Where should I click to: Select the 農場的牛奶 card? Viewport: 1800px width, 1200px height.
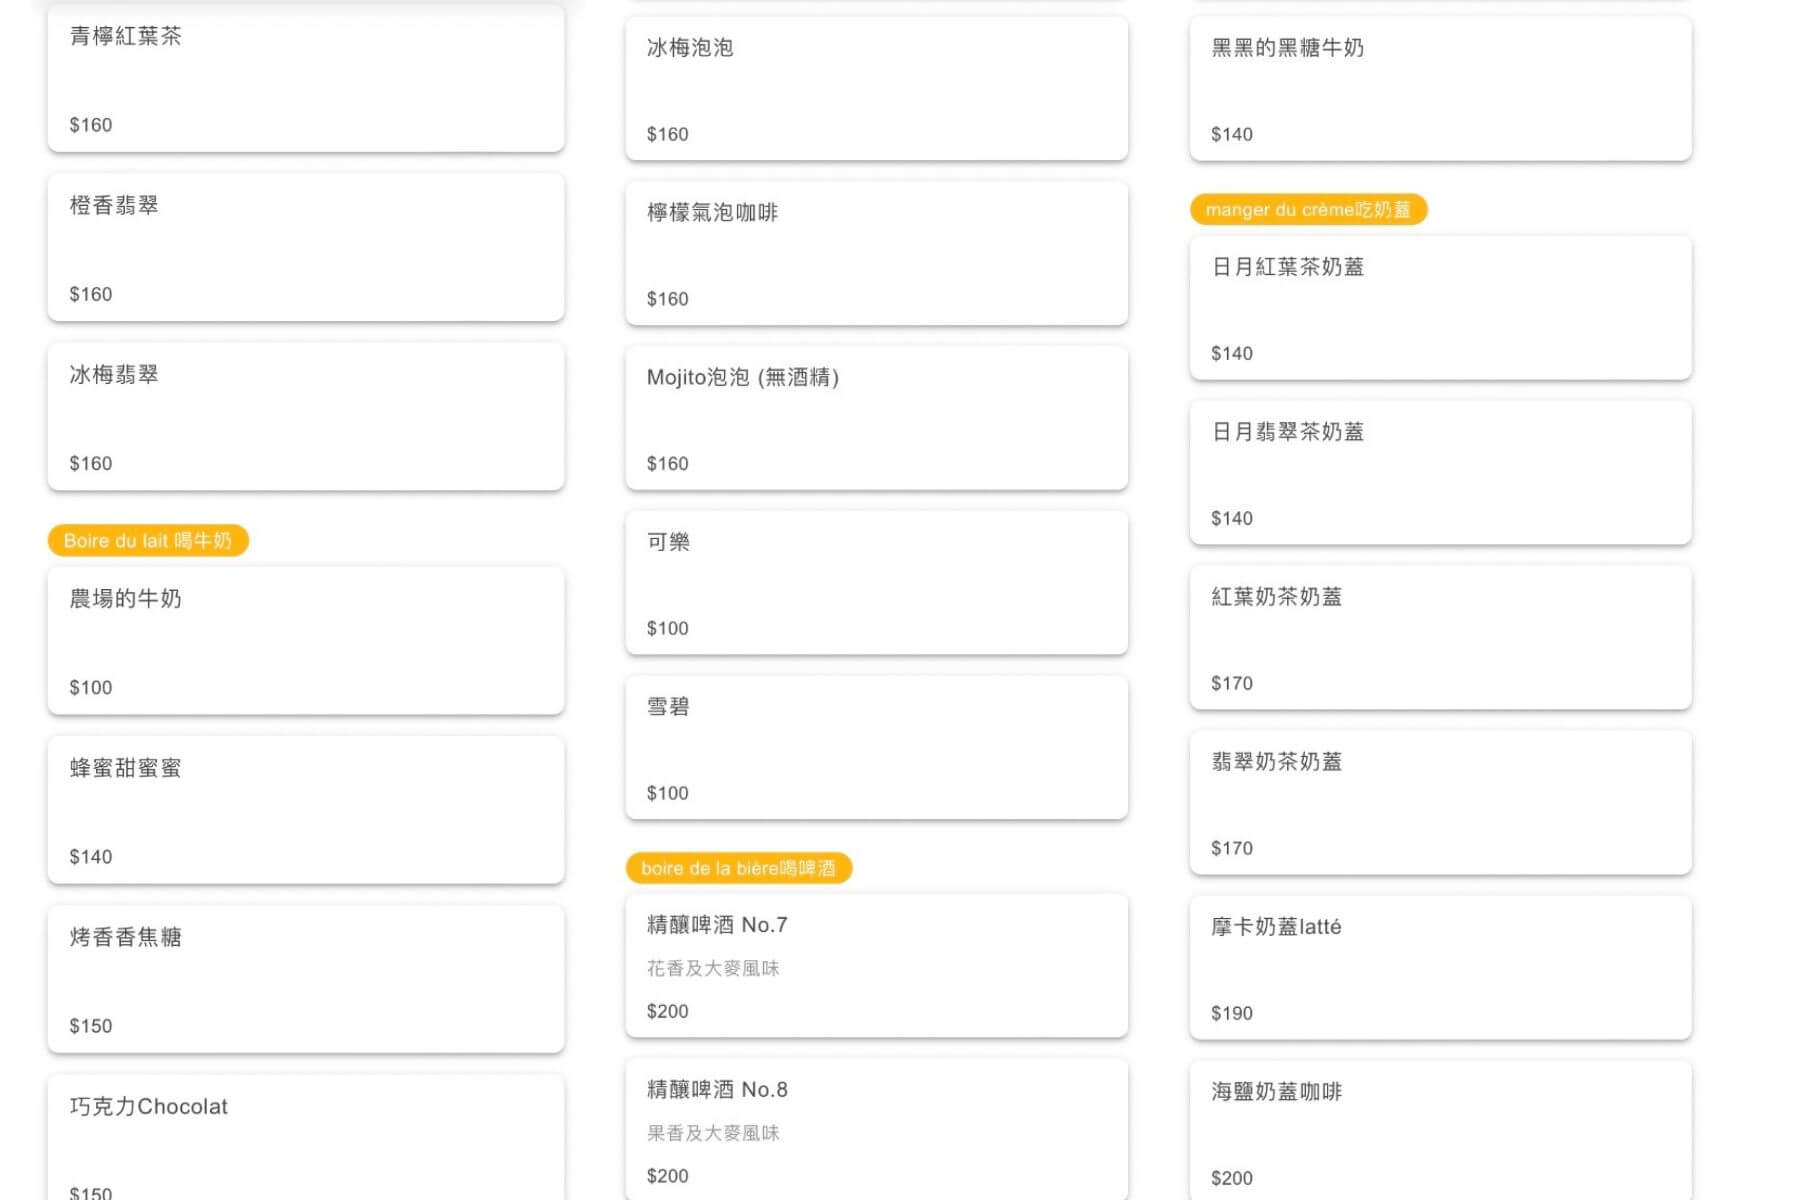pos(306,640)
